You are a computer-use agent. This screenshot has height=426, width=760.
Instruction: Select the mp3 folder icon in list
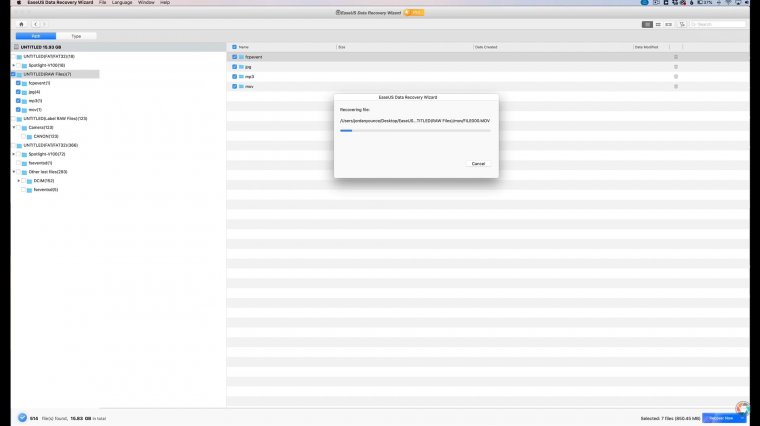coord(241,77)
